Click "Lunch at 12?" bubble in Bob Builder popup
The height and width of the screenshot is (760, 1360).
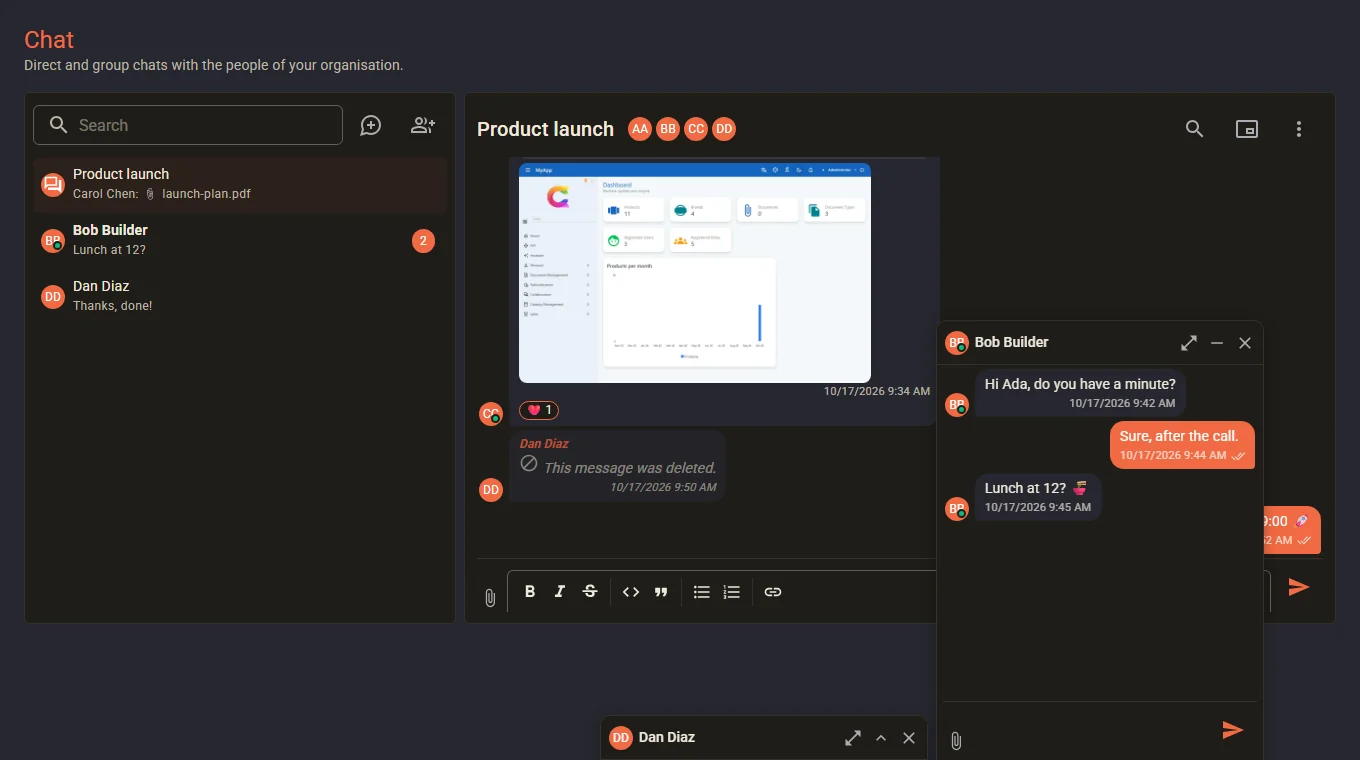pos(1038,496)
